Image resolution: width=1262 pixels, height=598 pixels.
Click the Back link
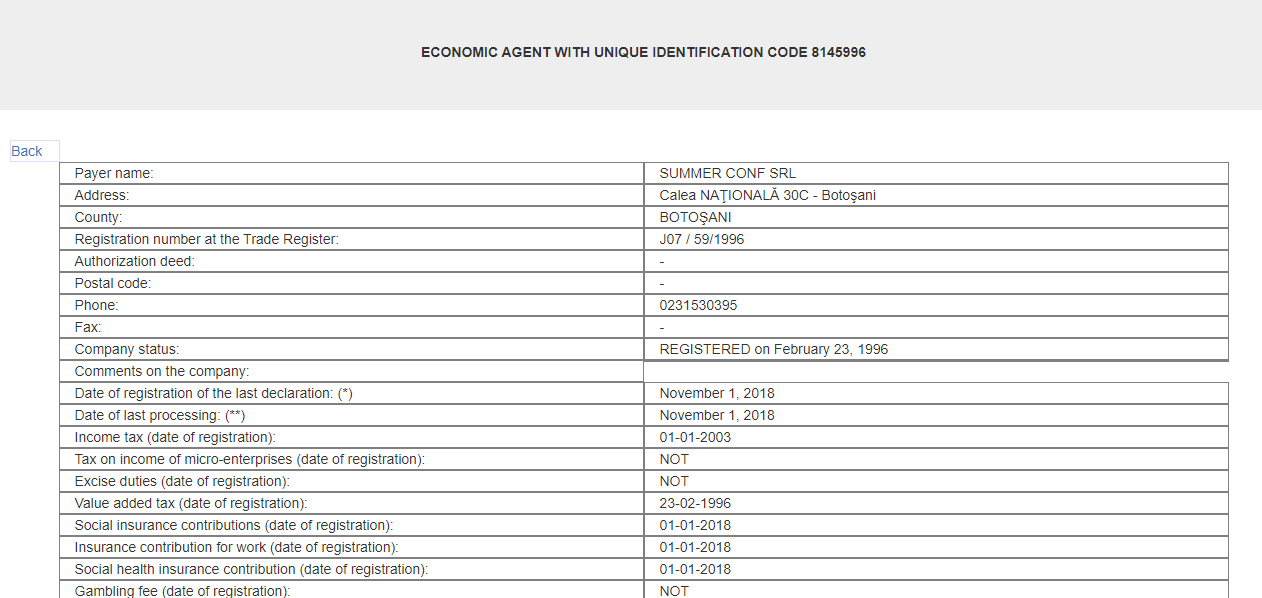[x=27, y=151]
